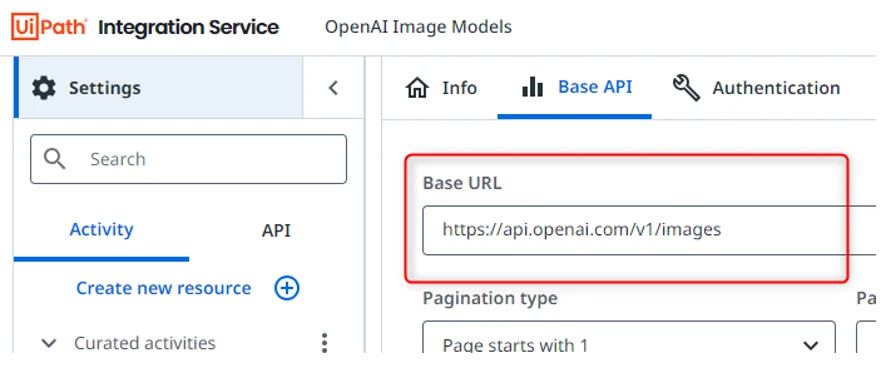
Task: Click the Settings label in sidebar
Action: [x=105, y=88]
